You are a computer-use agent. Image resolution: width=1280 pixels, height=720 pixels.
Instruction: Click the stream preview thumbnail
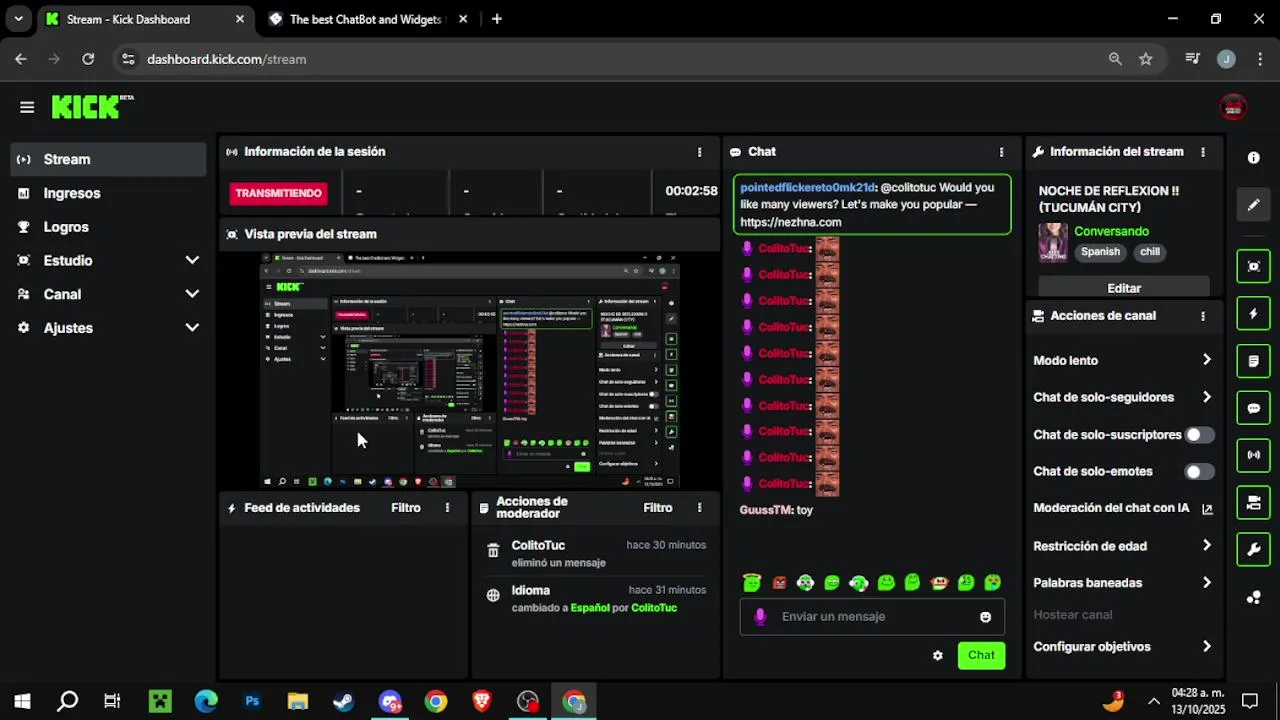(470, 370)
